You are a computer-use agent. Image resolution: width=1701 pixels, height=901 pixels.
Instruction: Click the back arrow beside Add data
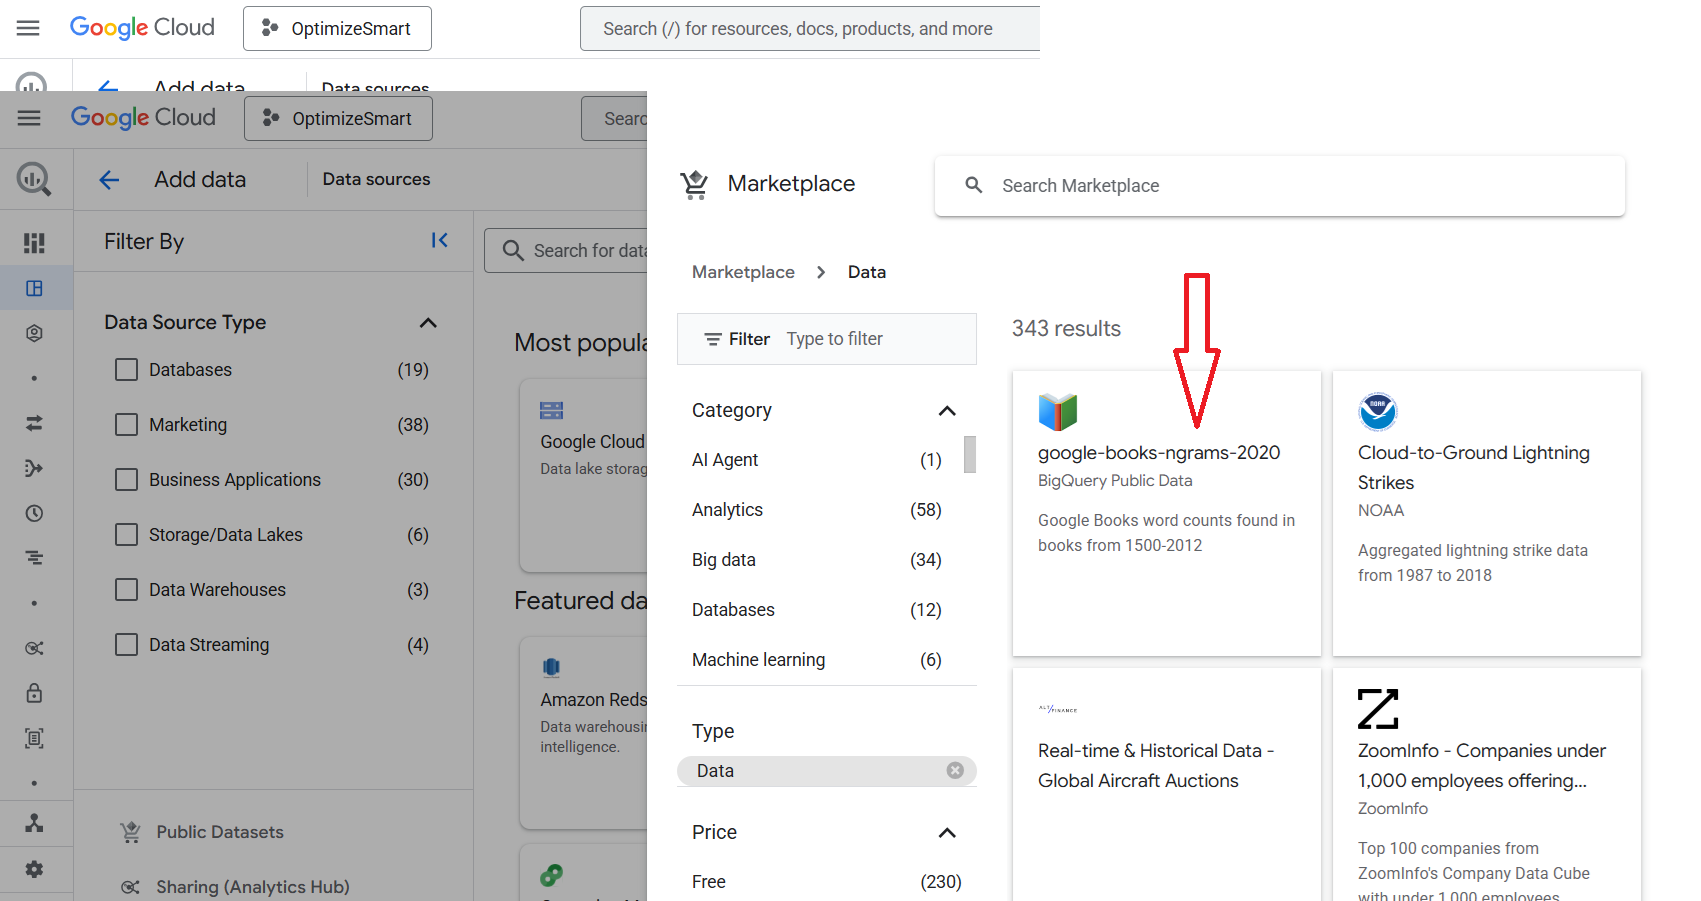point(109,180)
